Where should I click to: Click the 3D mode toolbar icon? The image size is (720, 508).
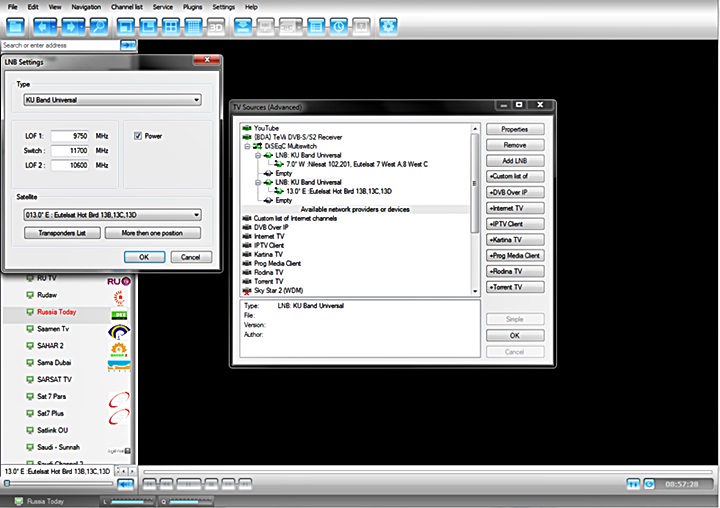click(x=216, y=26)
